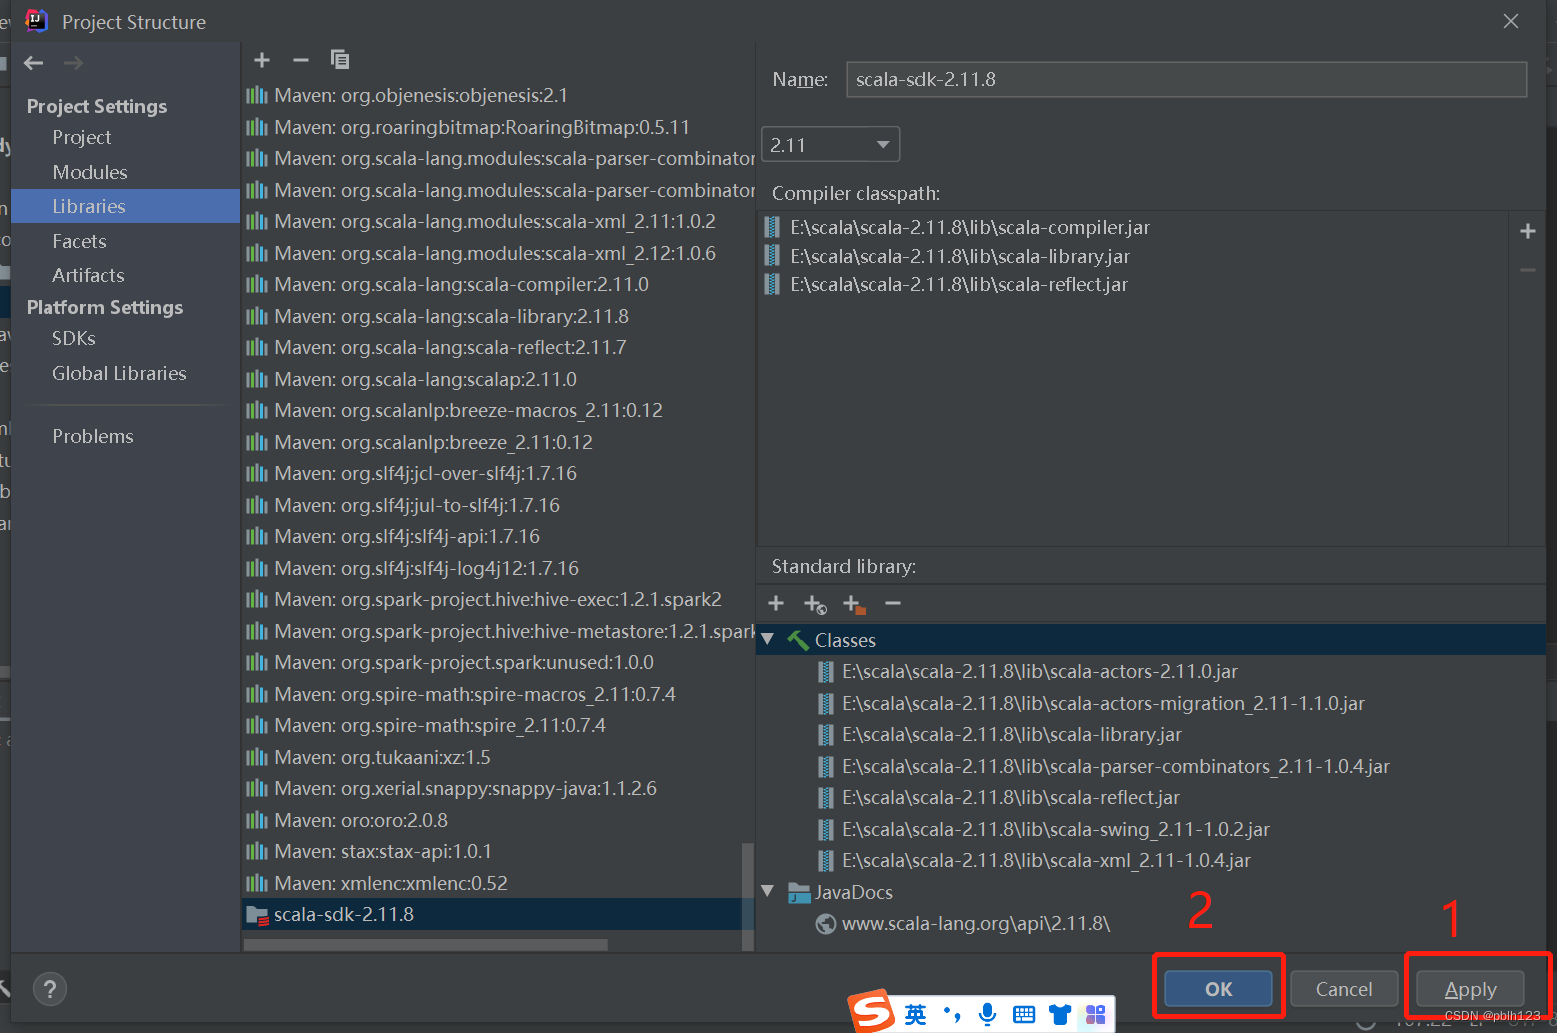
Task: Click the copy library icon
Action: click(x=340, y=60)
